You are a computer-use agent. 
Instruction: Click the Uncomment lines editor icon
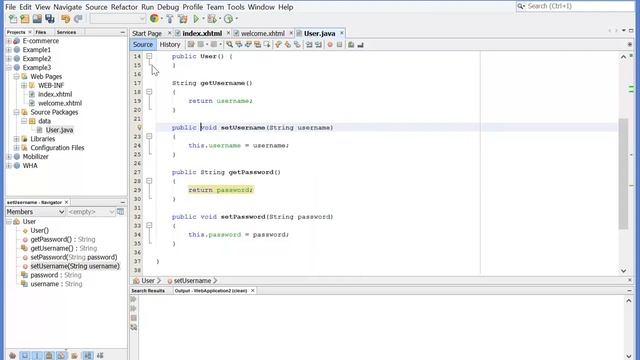point(360,44)
